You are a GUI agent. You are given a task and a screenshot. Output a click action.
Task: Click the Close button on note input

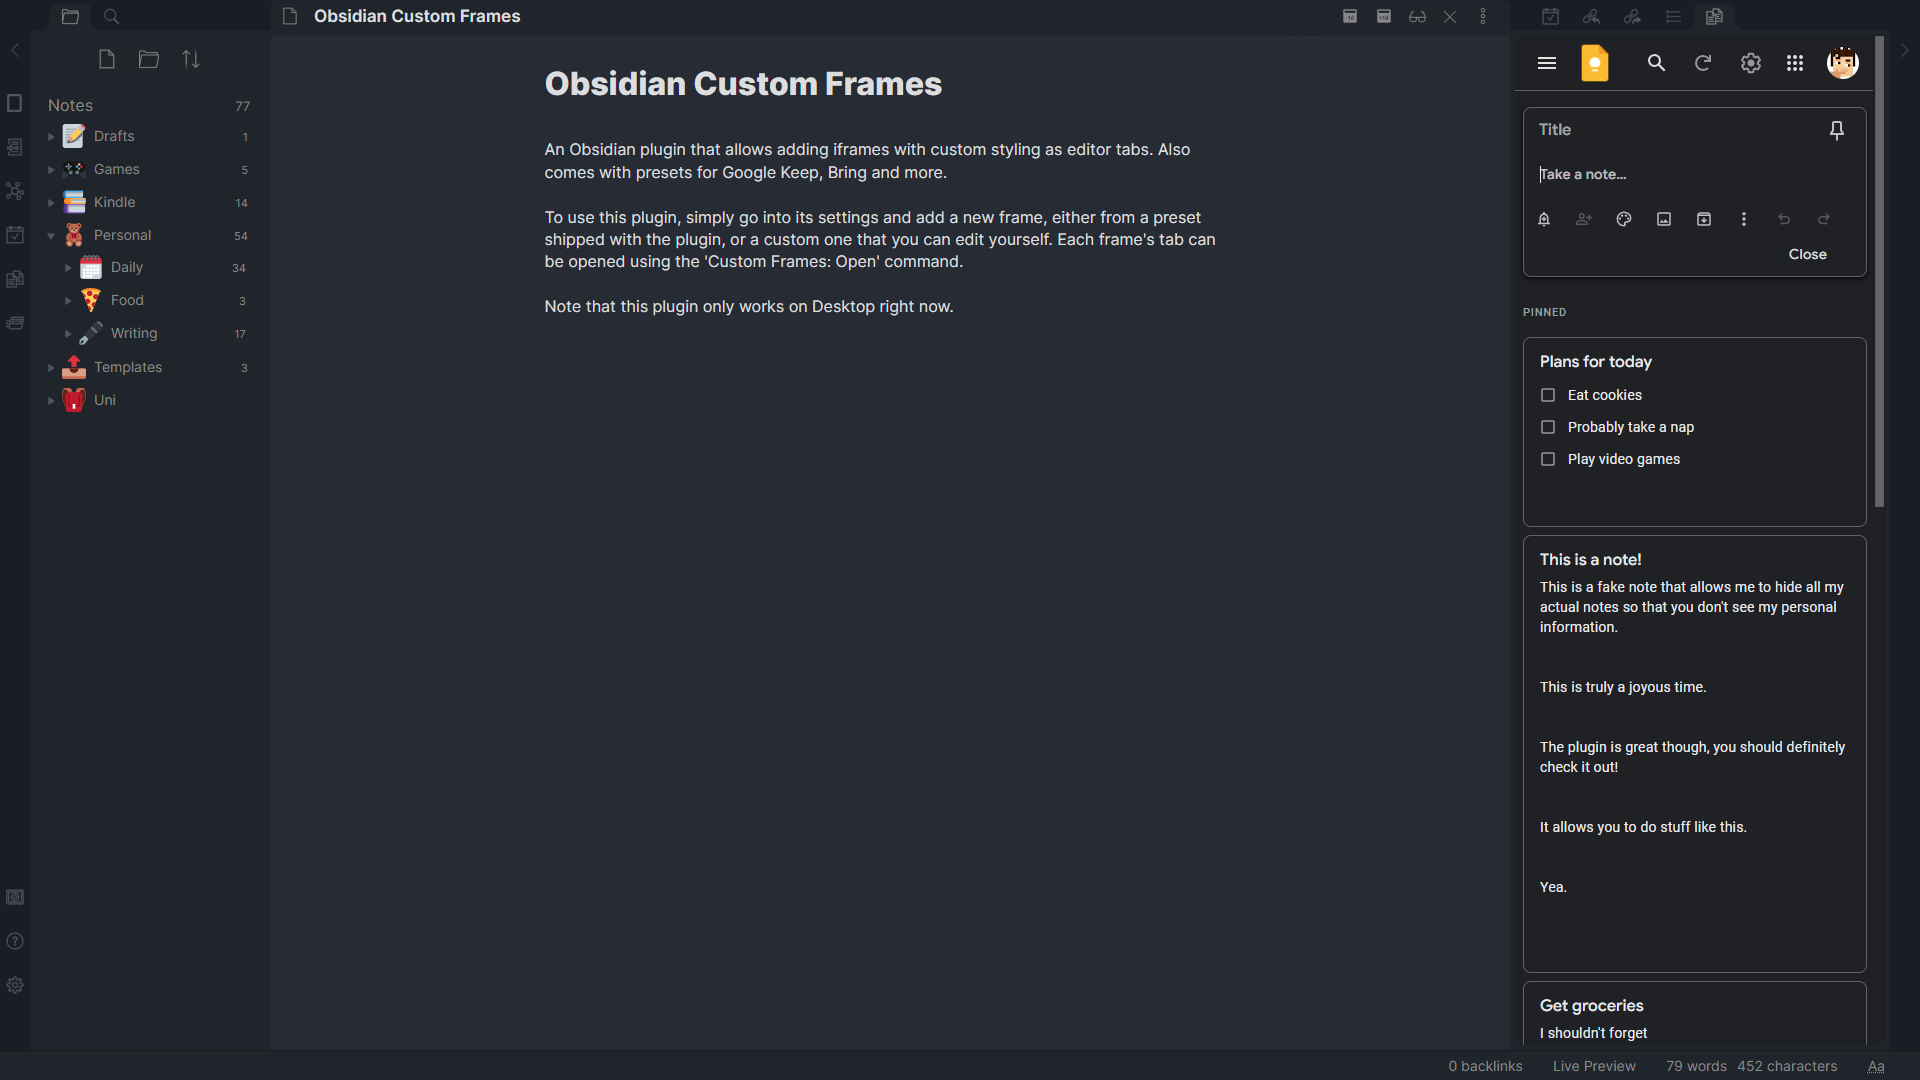click(1807, 253)
